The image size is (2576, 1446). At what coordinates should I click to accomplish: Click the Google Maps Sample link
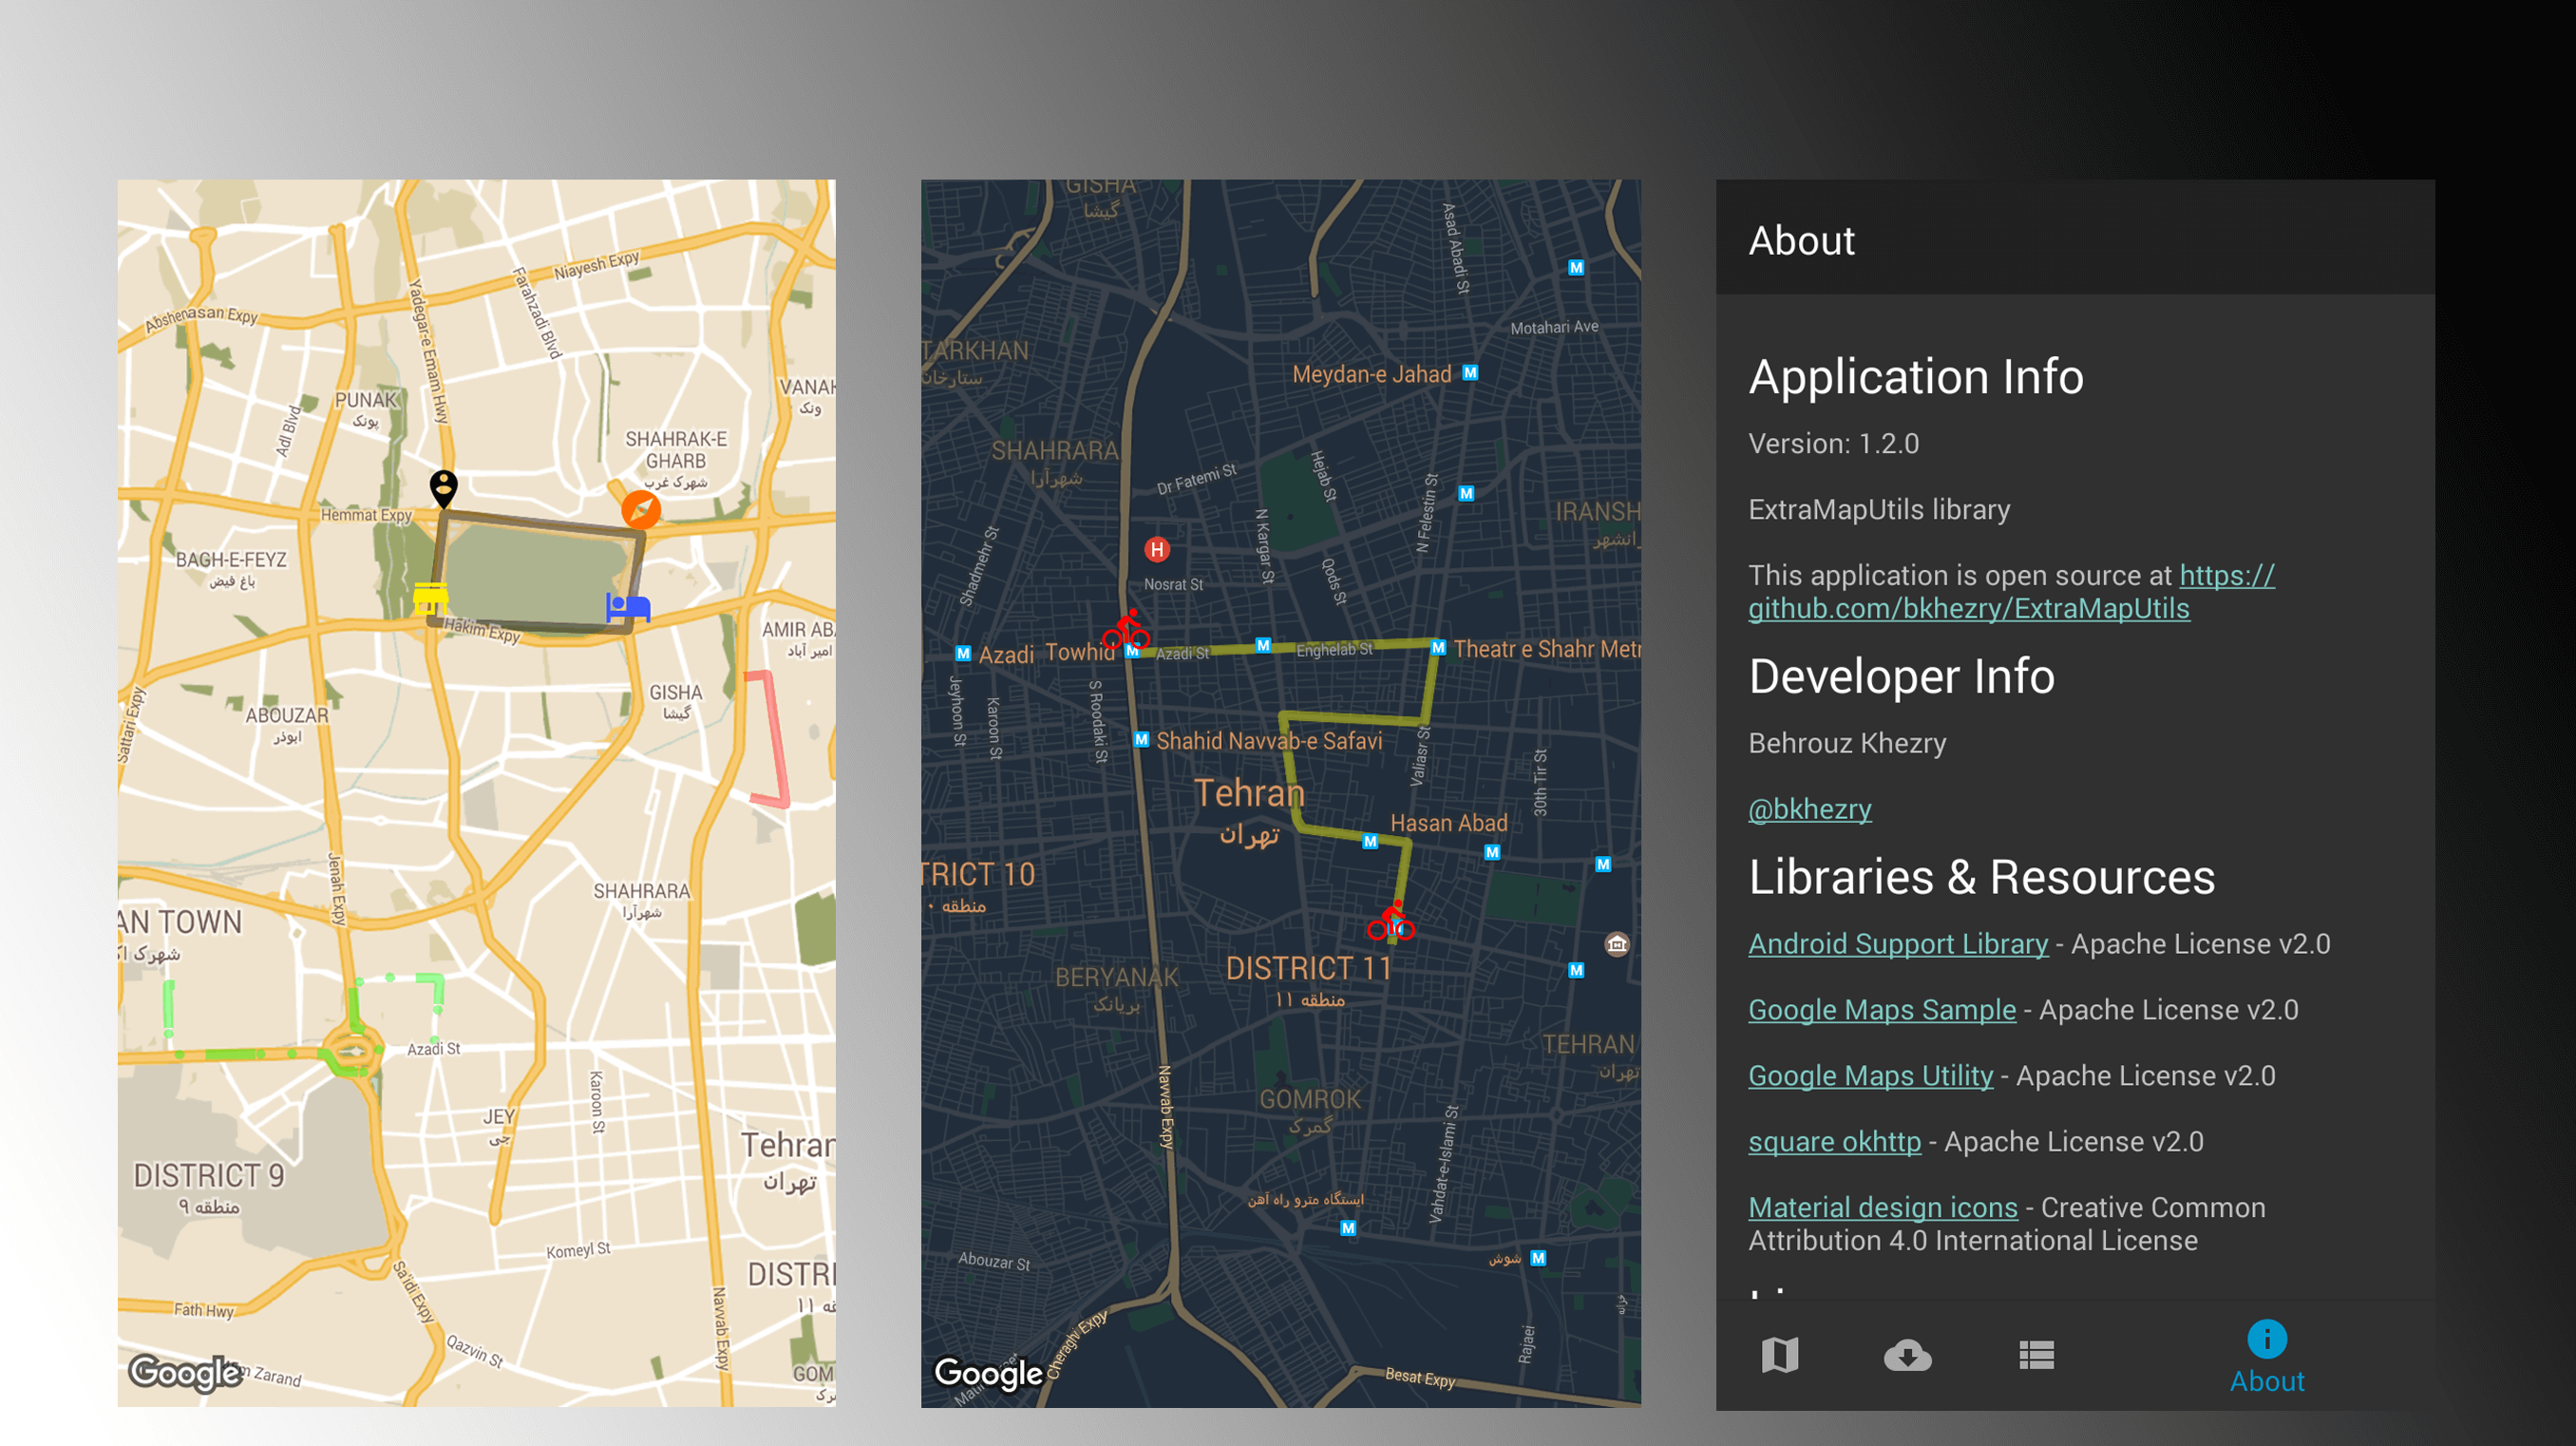click(x=1881, y=1009)
